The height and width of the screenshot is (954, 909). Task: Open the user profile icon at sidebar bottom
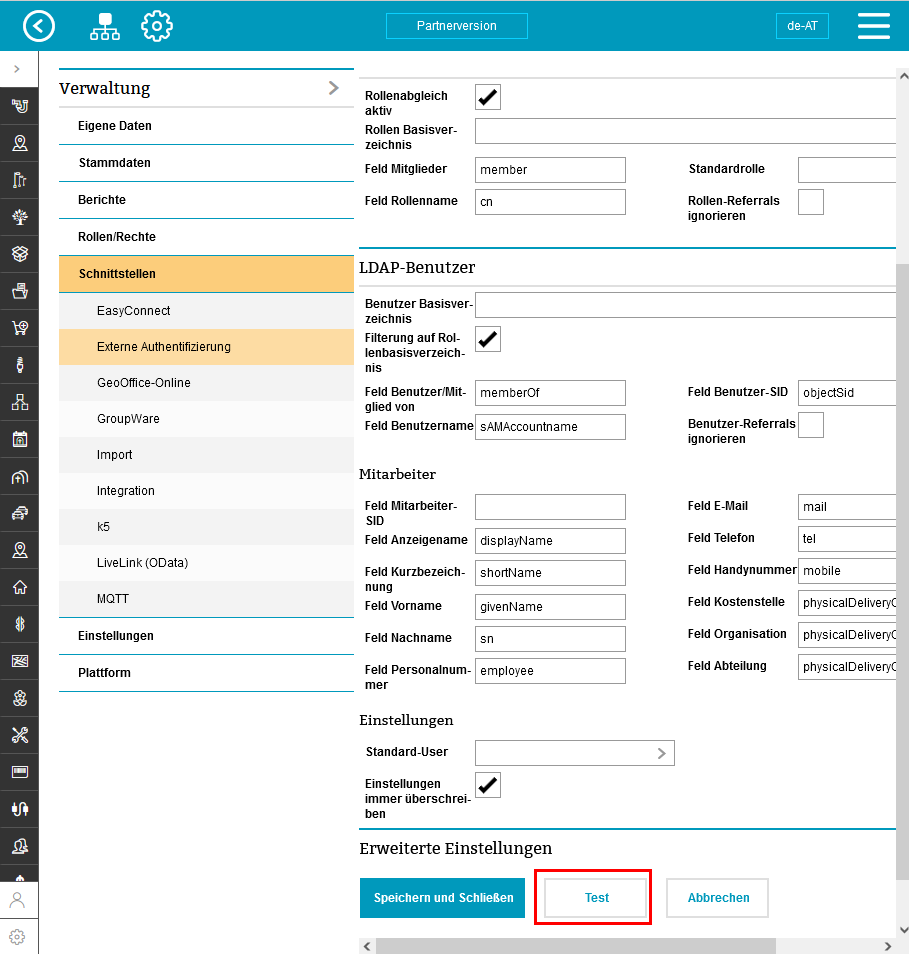(18, 900)
